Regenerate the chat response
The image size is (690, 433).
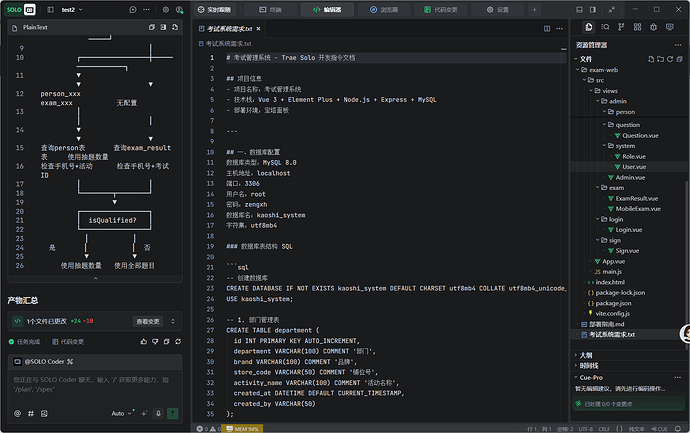pyautogui.click(x=178, y=342)
